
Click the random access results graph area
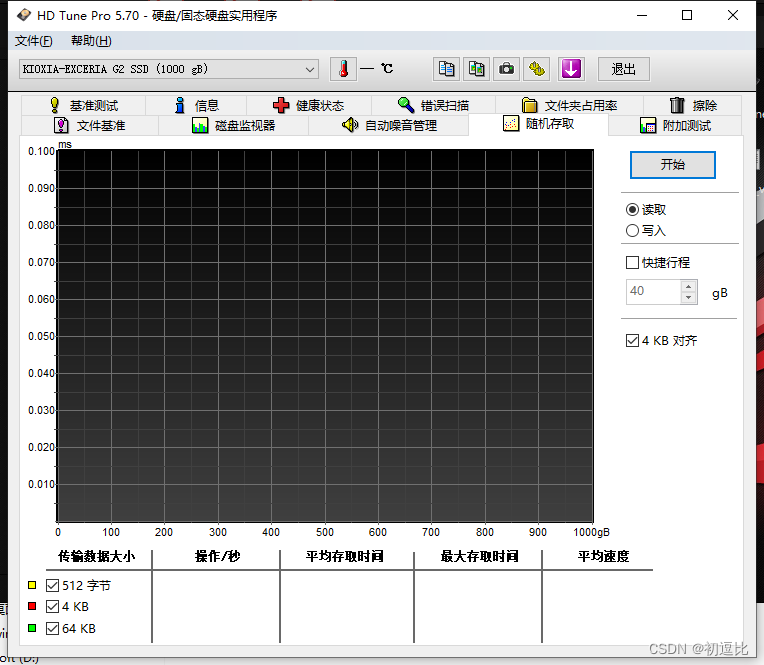point(325,336)
